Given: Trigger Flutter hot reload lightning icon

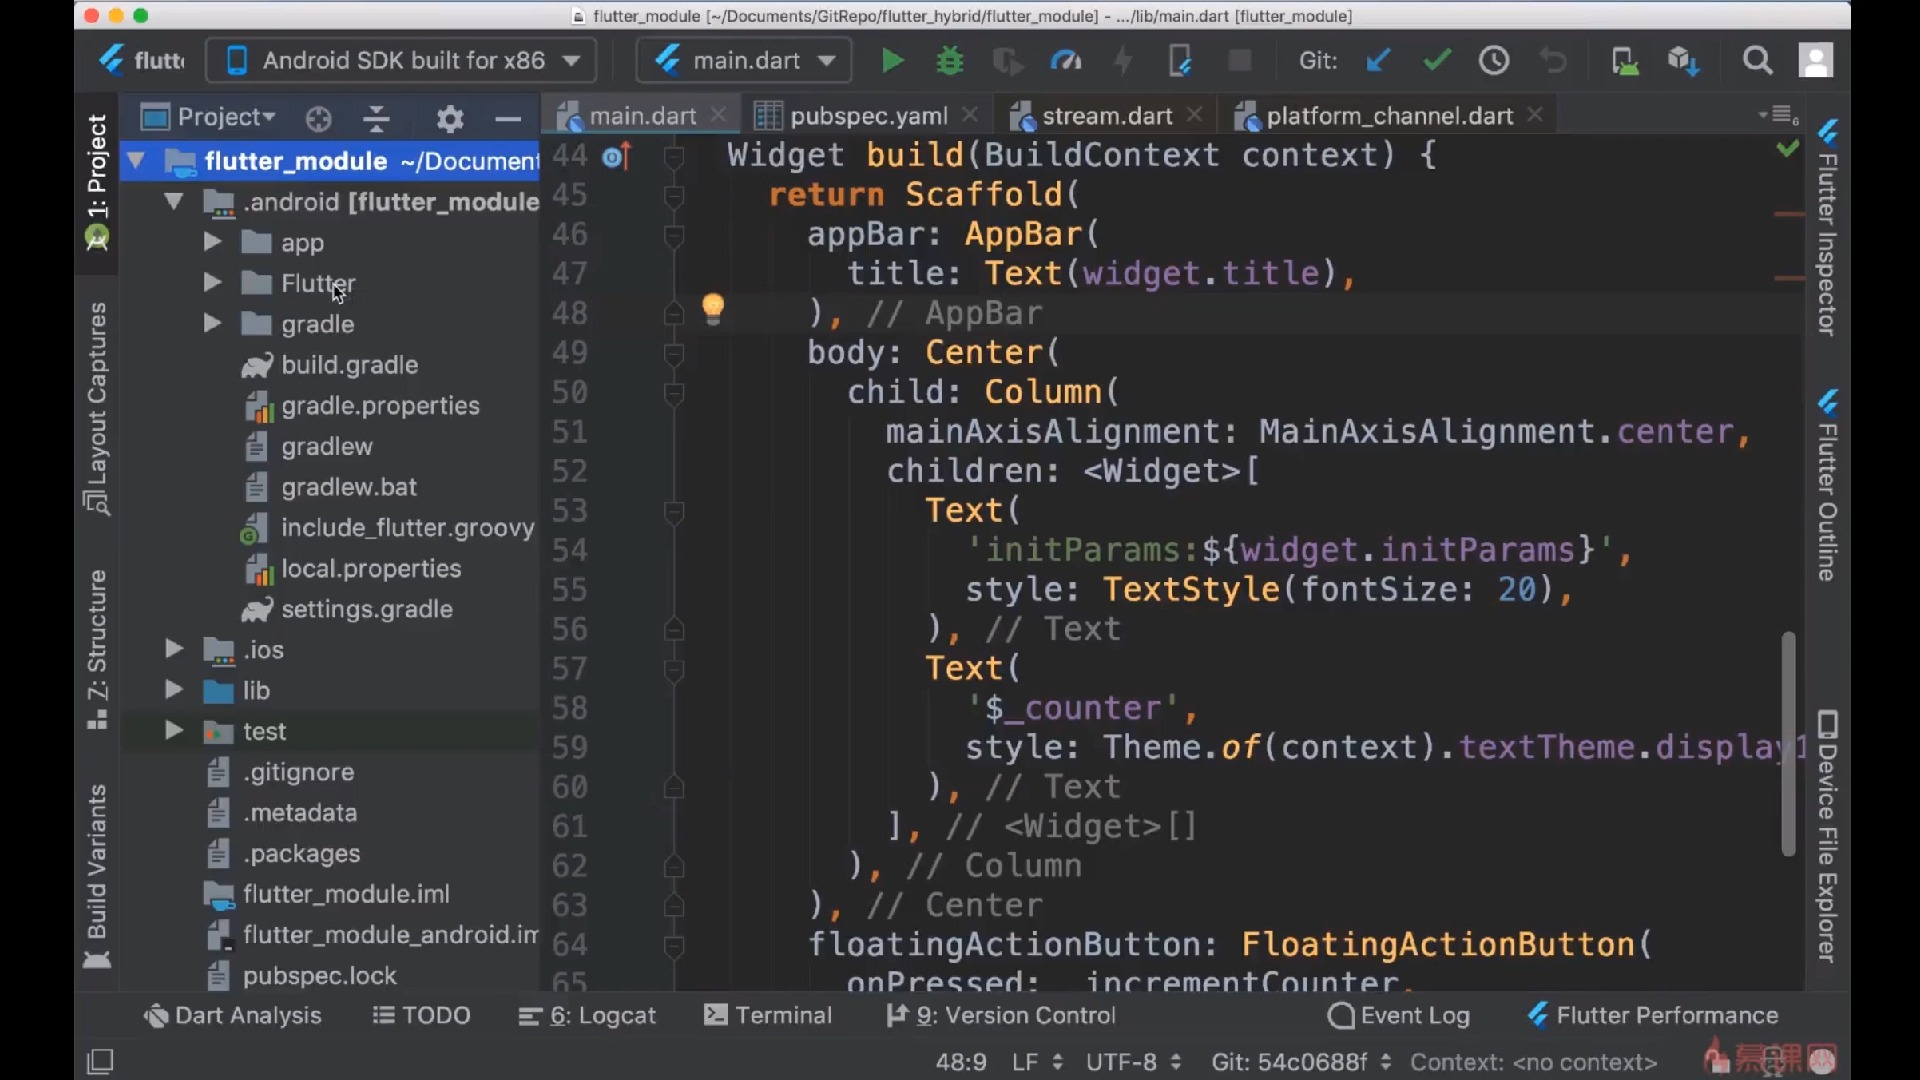Looking at the screenshot, I should coord(1123,61).
